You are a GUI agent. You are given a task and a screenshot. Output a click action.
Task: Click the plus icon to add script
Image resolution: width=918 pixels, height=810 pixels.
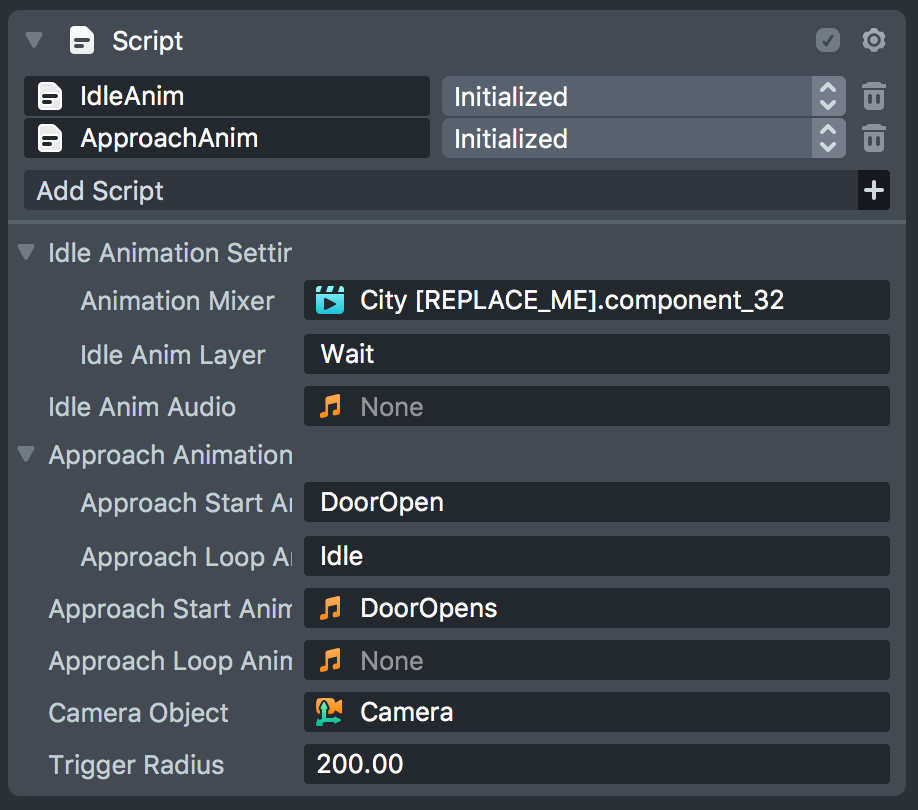coord(874,190)
